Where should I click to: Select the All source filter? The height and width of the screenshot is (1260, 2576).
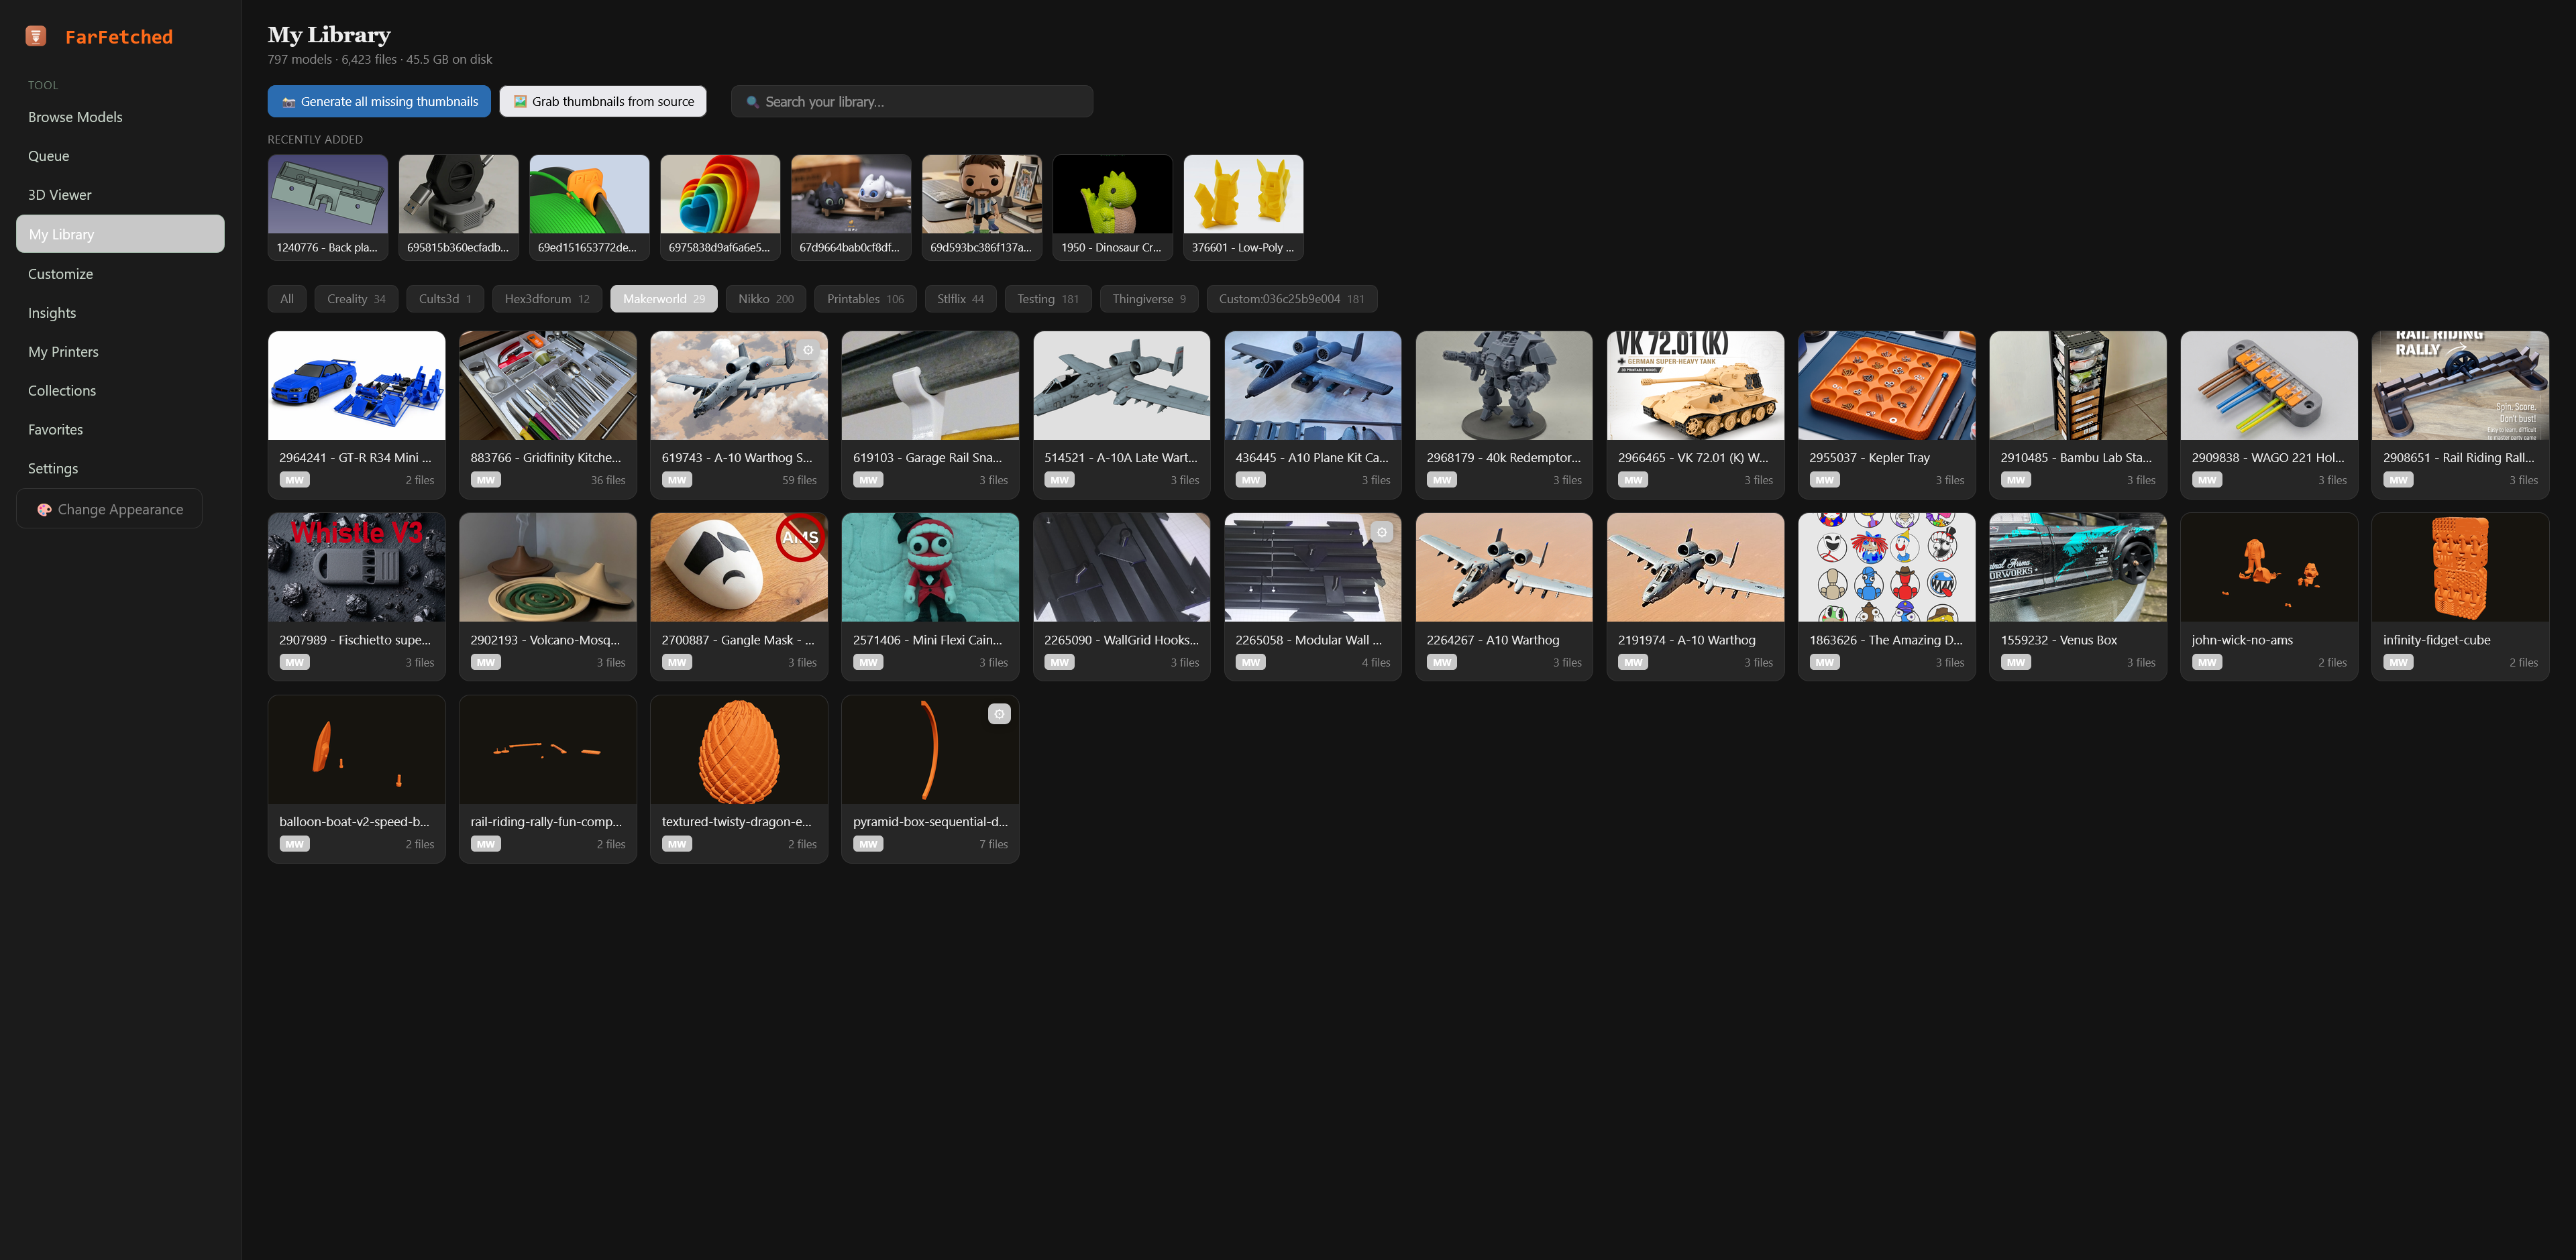[287, 299]
